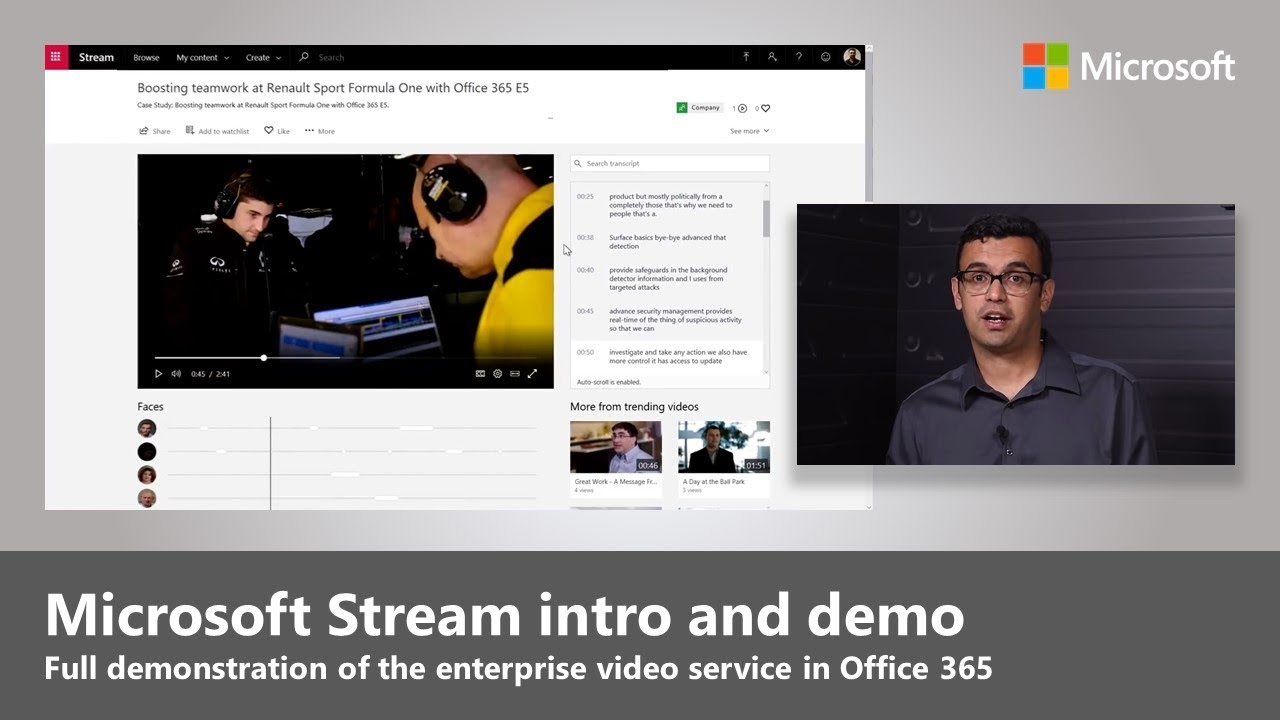This screenshot has height=720, width=1280.
Task: Jump to transcript entry 00:50
Action: (666, 357)
